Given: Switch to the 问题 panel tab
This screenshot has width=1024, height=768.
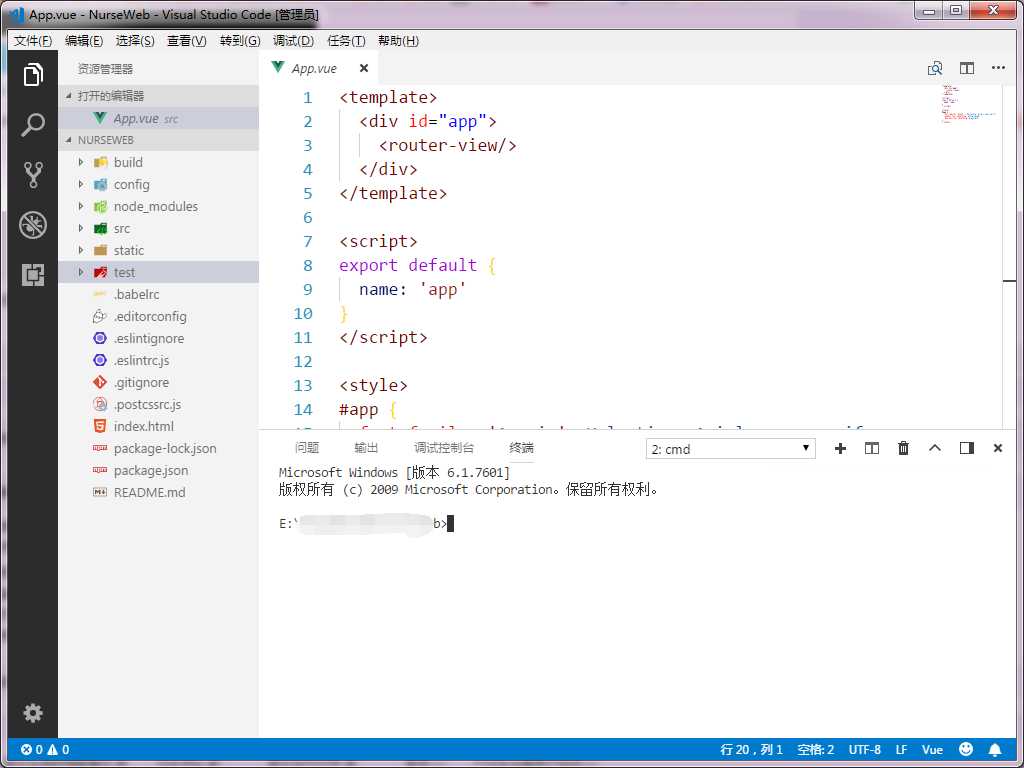Looking at the screenshot, I should click(307, 448).
